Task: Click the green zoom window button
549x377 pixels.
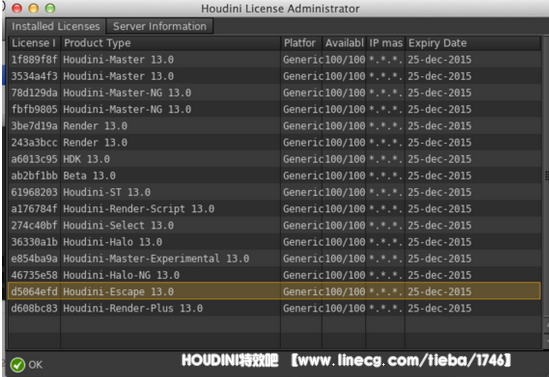Action: click(x=50, y=8)
